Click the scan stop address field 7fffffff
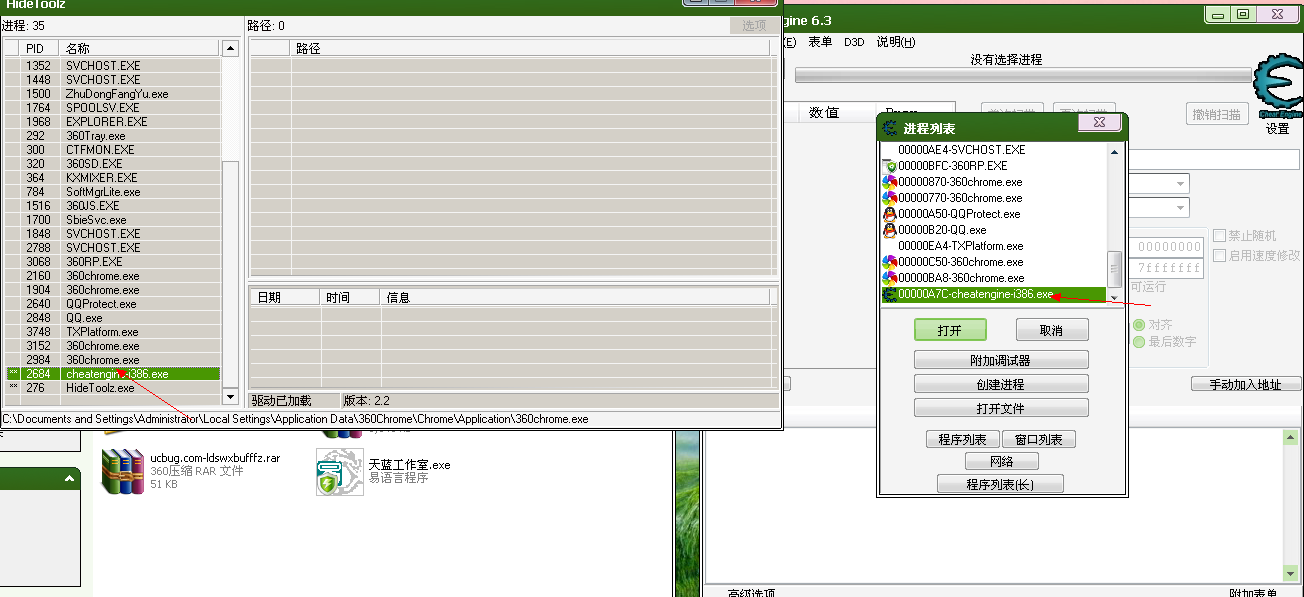The width and height of the screenshot is (1304, 597). click(1169, 268)
